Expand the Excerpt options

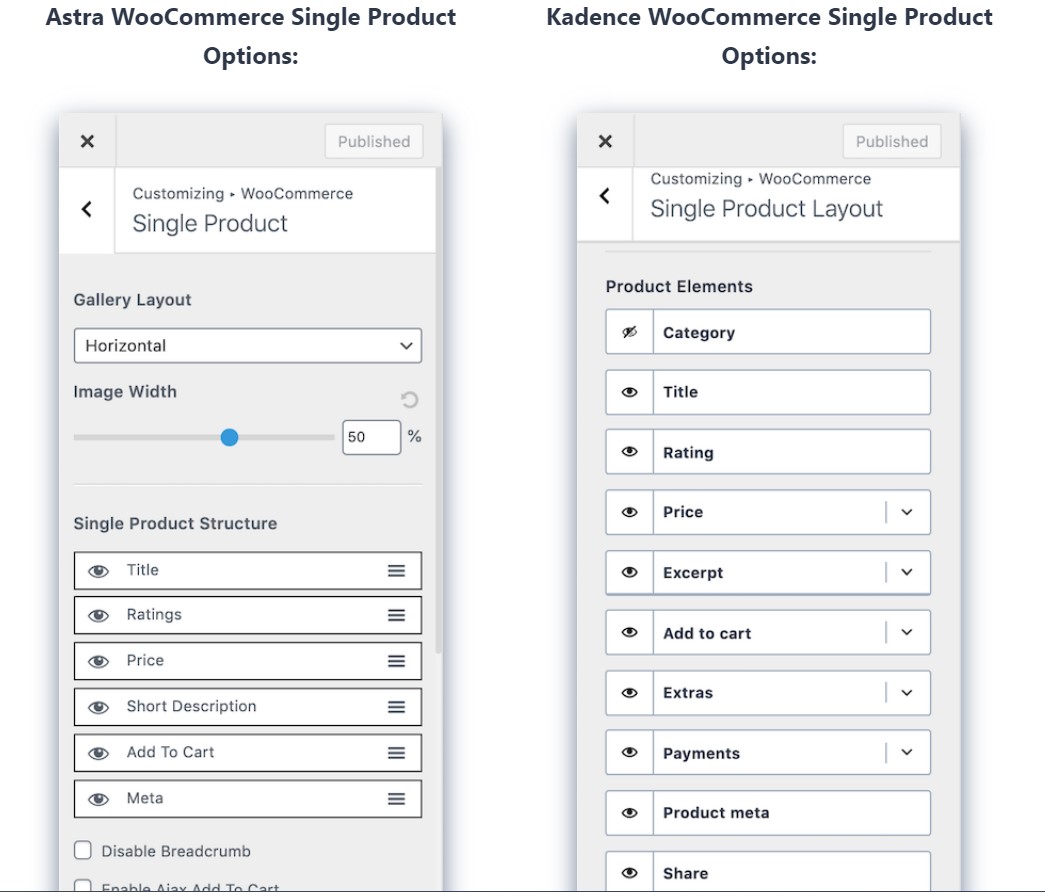(907, 572)
